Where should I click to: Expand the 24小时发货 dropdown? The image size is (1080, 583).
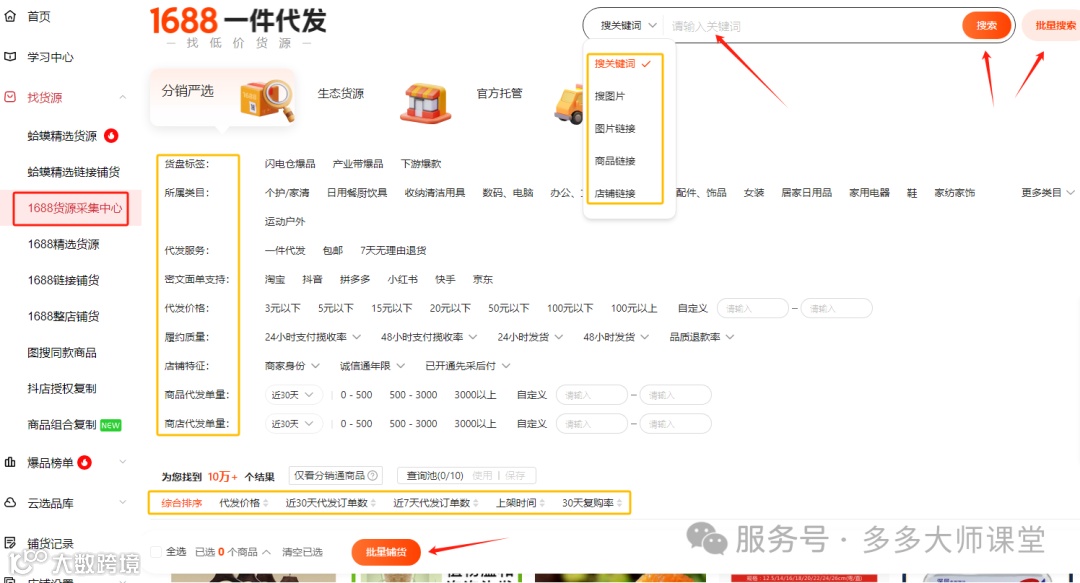coord(530,337)
